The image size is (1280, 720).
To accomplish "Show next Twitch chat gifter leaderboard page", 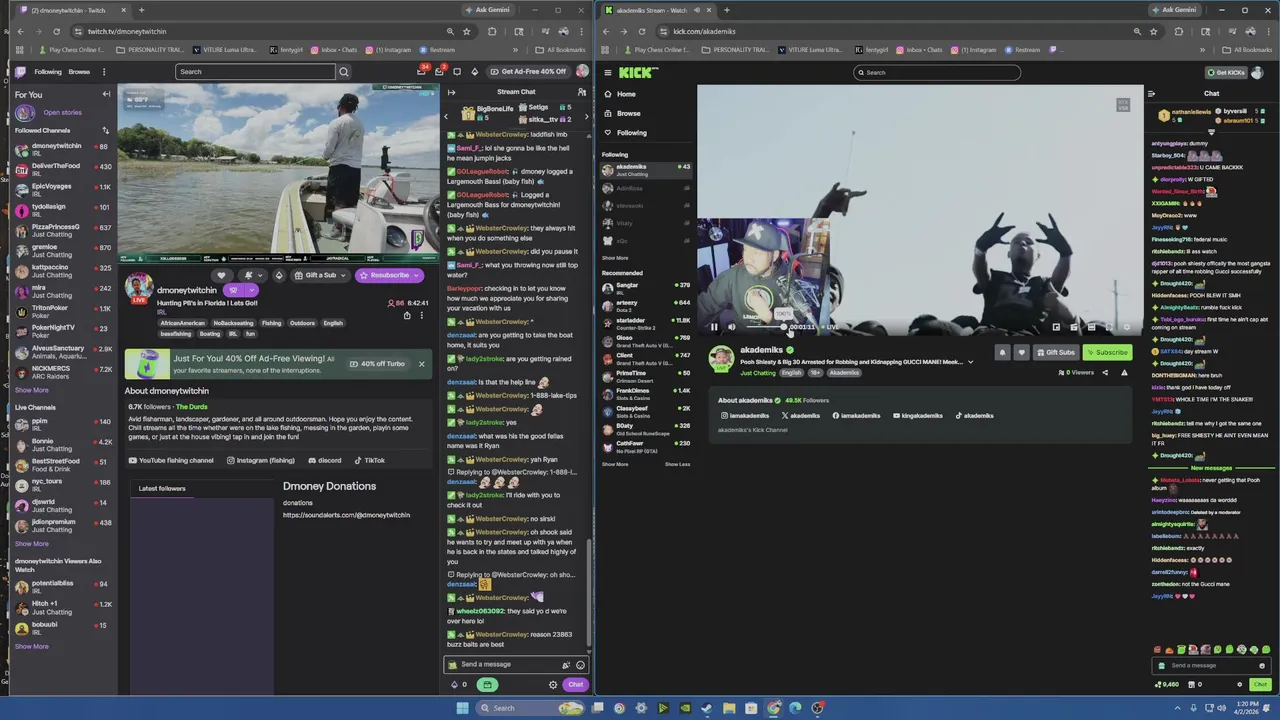I will pyautogui.click(x=587, y=117).
